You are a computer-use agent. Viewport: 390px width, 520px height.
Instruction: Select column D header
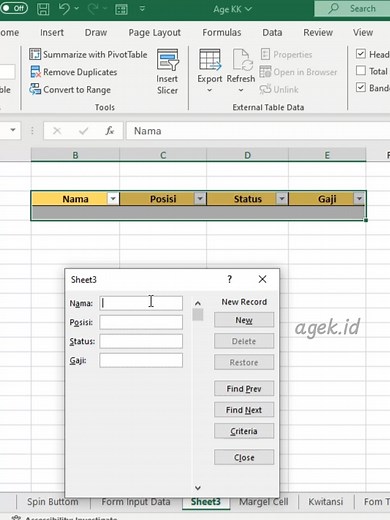click(247, 155)
